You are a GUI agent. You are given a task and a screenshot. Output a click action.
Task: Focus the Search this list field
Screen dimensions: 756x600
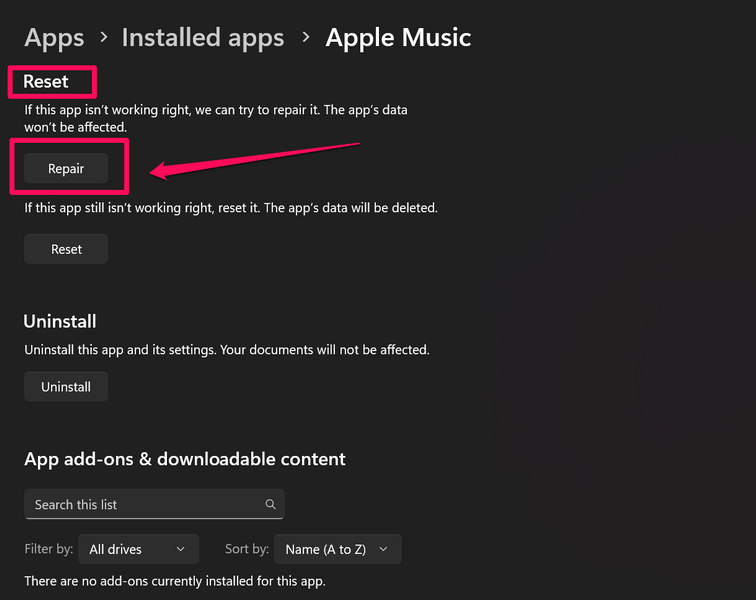pyautogui.click(x=145, y=505)
